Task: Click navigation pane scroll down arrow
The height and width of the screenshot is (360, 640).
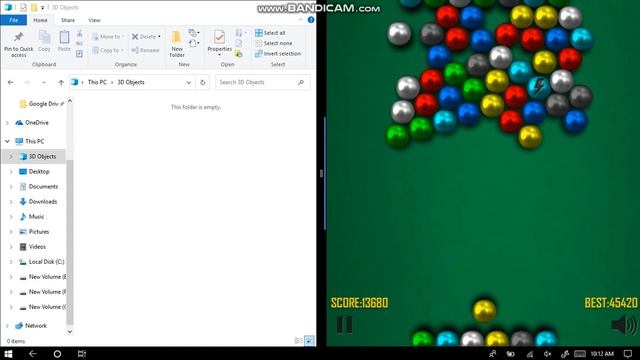Action: click(70, 331)
